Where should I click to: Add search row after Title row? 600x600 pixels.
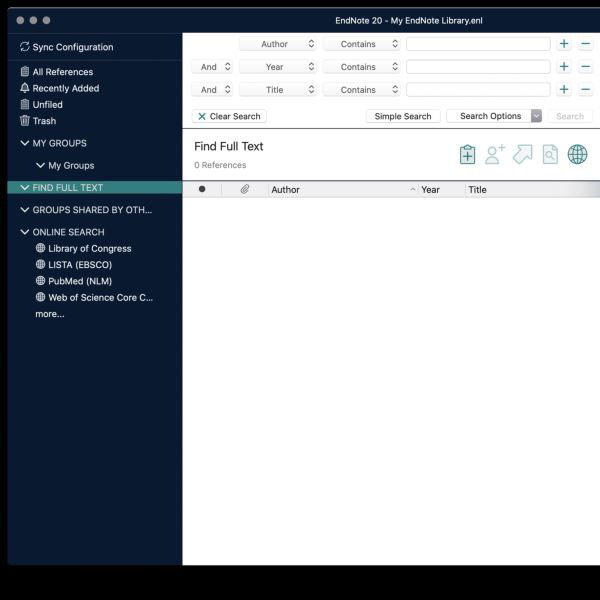(564, 90)
